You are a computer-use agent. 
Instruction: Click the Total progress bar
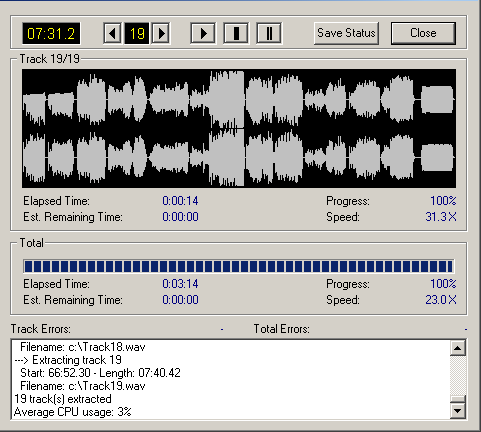pos(239,266)
